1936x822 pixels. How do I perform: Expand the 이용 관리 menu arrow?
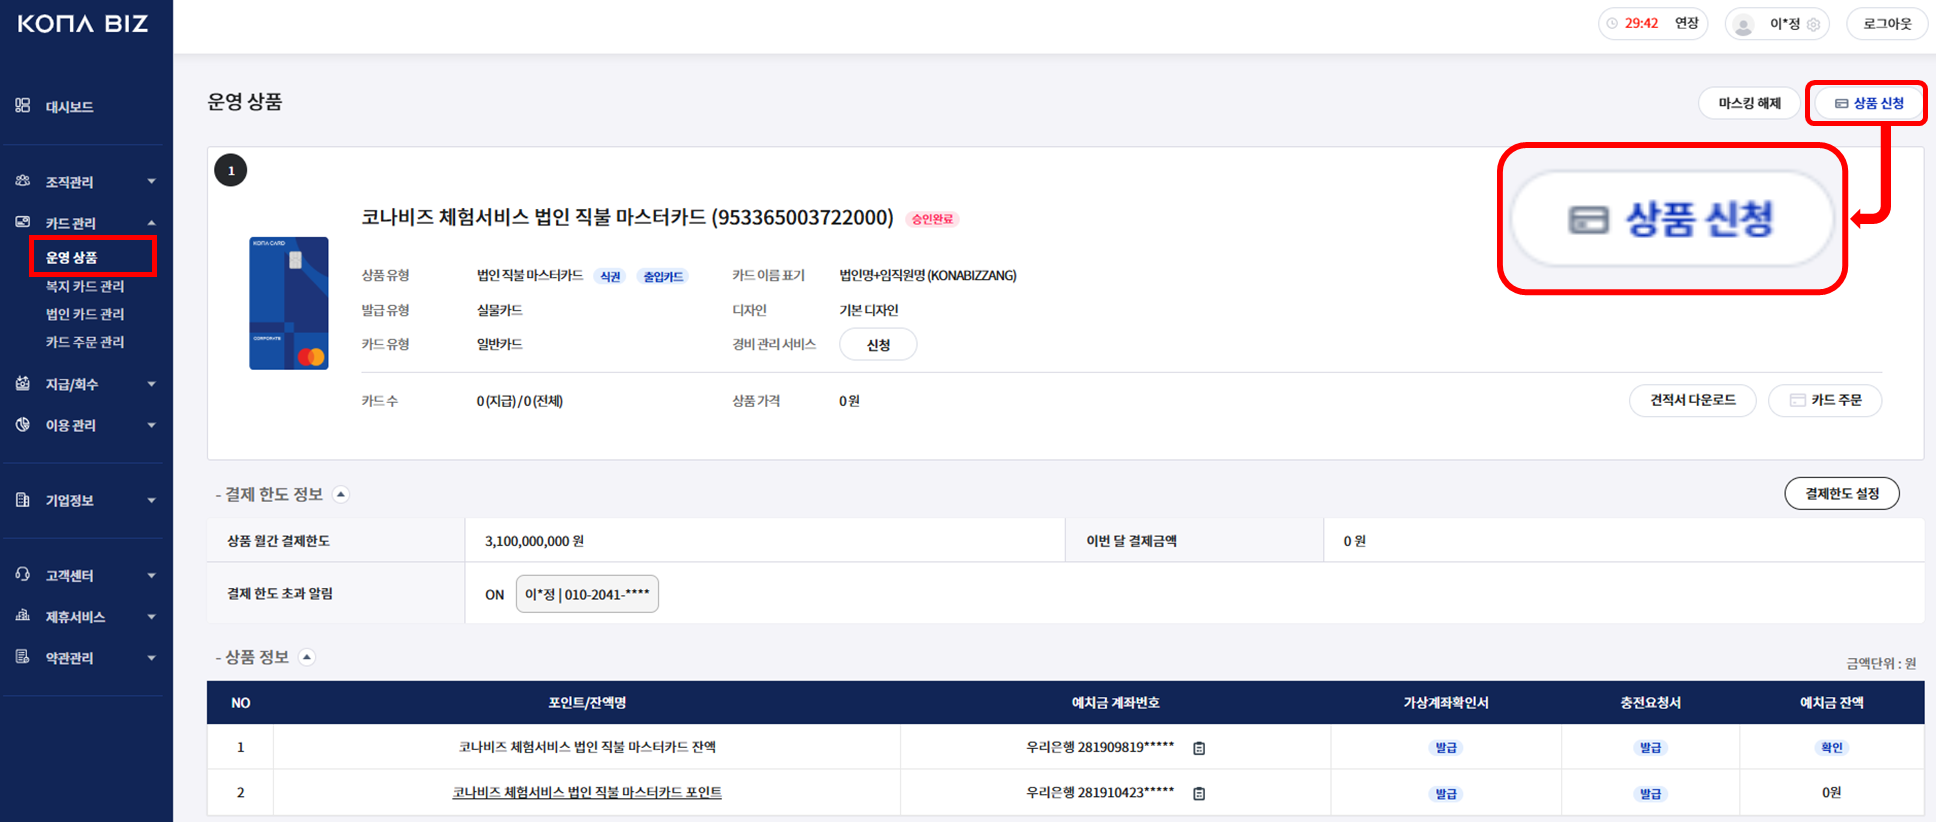152,425
